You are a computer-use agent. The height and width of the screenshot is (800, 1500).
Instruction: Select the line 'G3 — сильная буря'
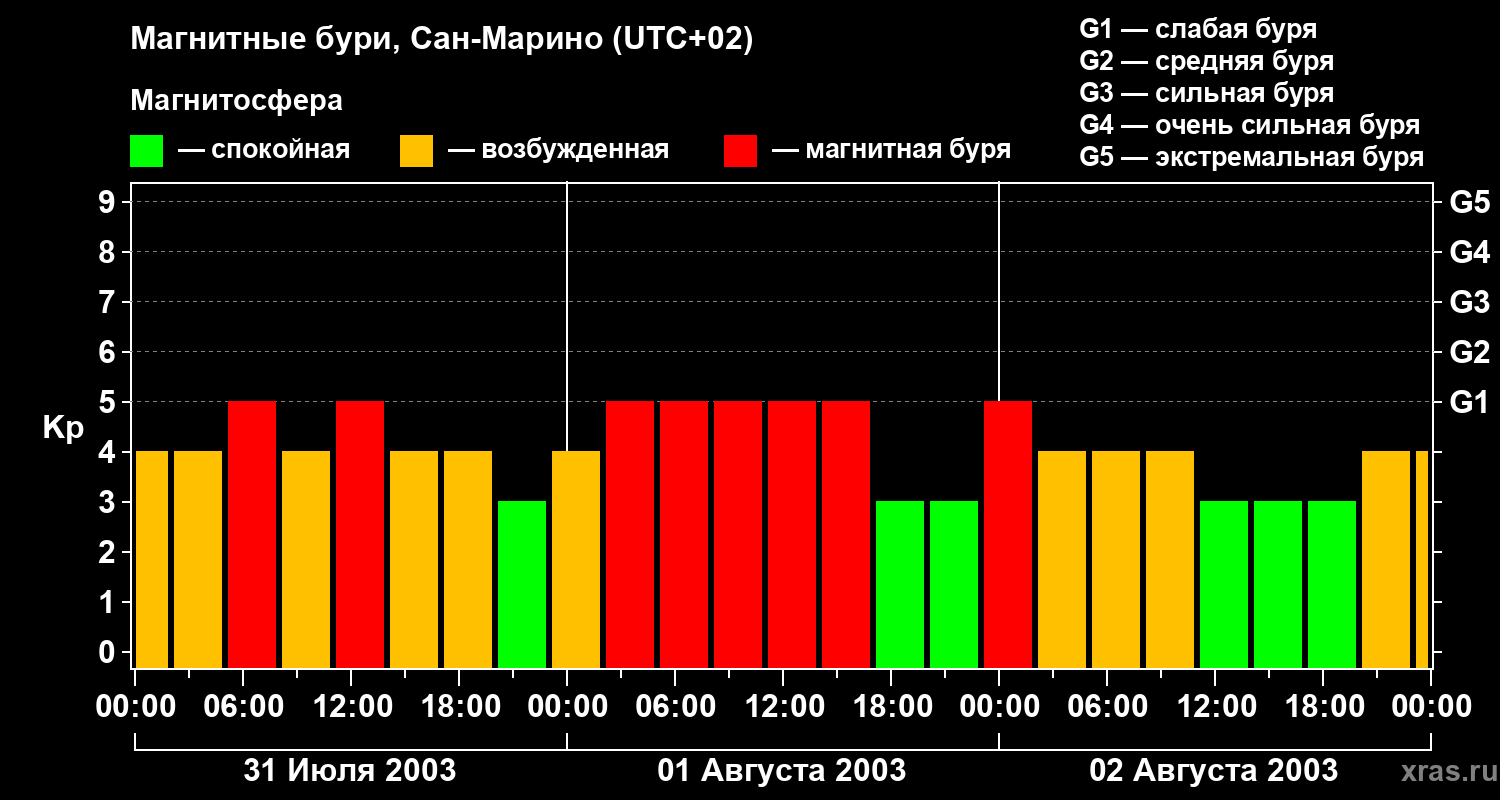[x=1206, y=93]
